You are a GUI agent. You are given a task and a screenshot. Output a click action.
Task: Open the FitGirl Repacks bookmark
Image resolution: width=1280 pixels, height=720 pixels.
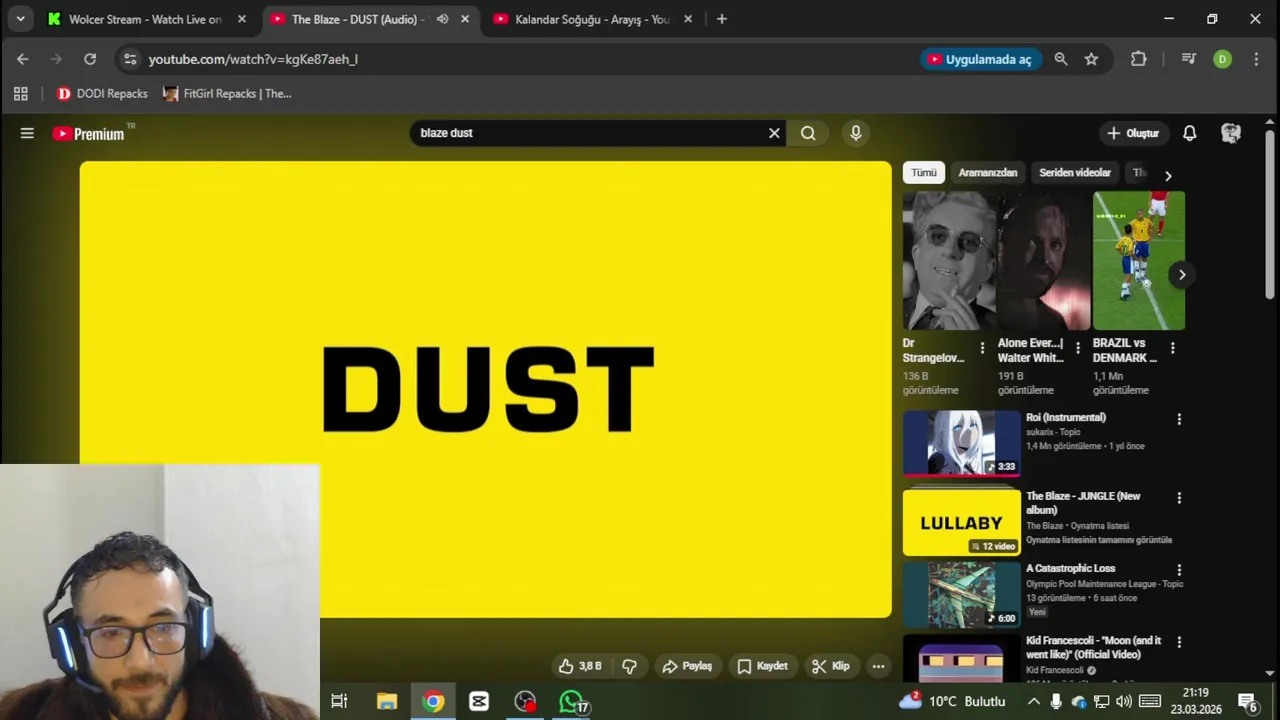(x=227, y=94)
